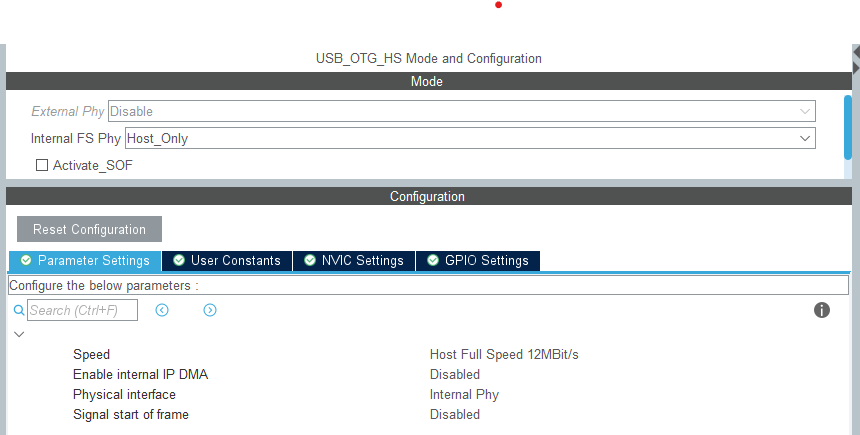This screenshot has height=435, width=860.
Task: Click the Host Full Speed 12MBit/s value
Action: click(x=504, y=354)
